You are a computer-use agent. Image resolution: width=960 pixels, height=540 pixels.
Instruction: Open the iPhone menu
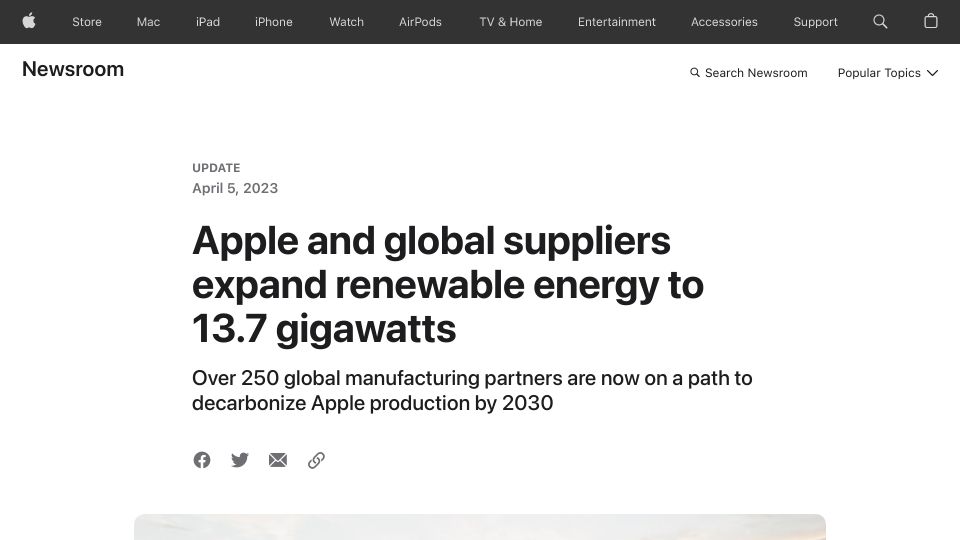tap(274, 22)
